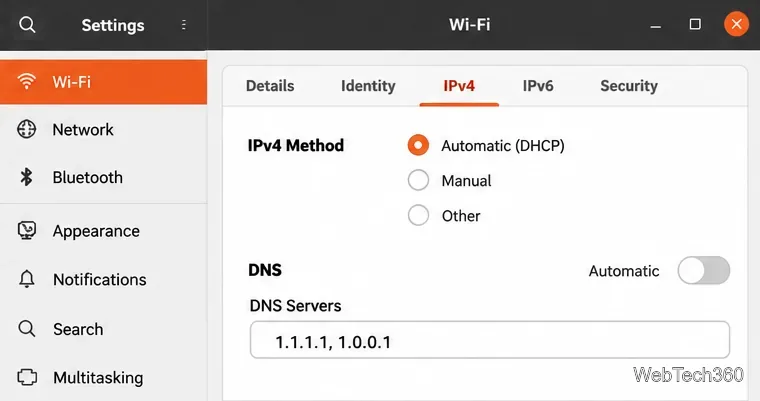Click the DNS Servers input field
This screenshot has height=401, width=760.
point(490,340)
